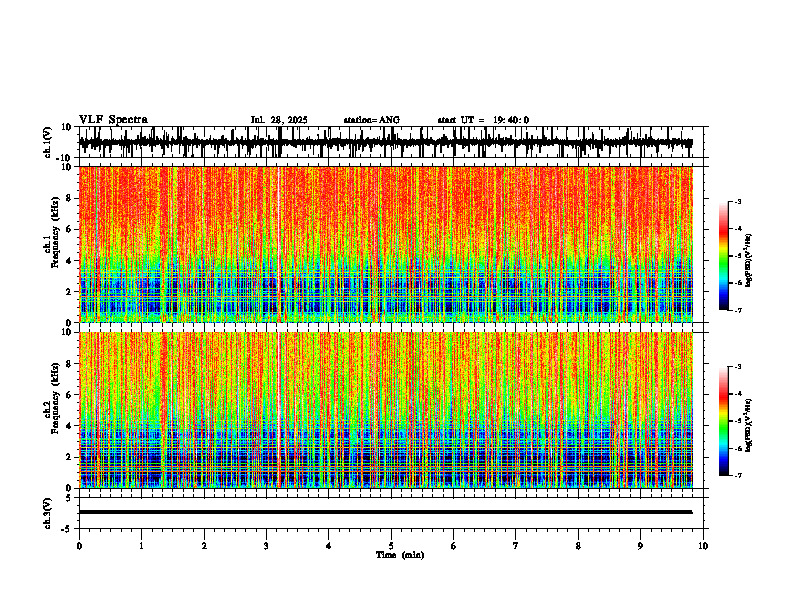Viewport: 792px width, 612px height.
Task: Click the time axis tick label "10"
Action: [x=703, y=546]
